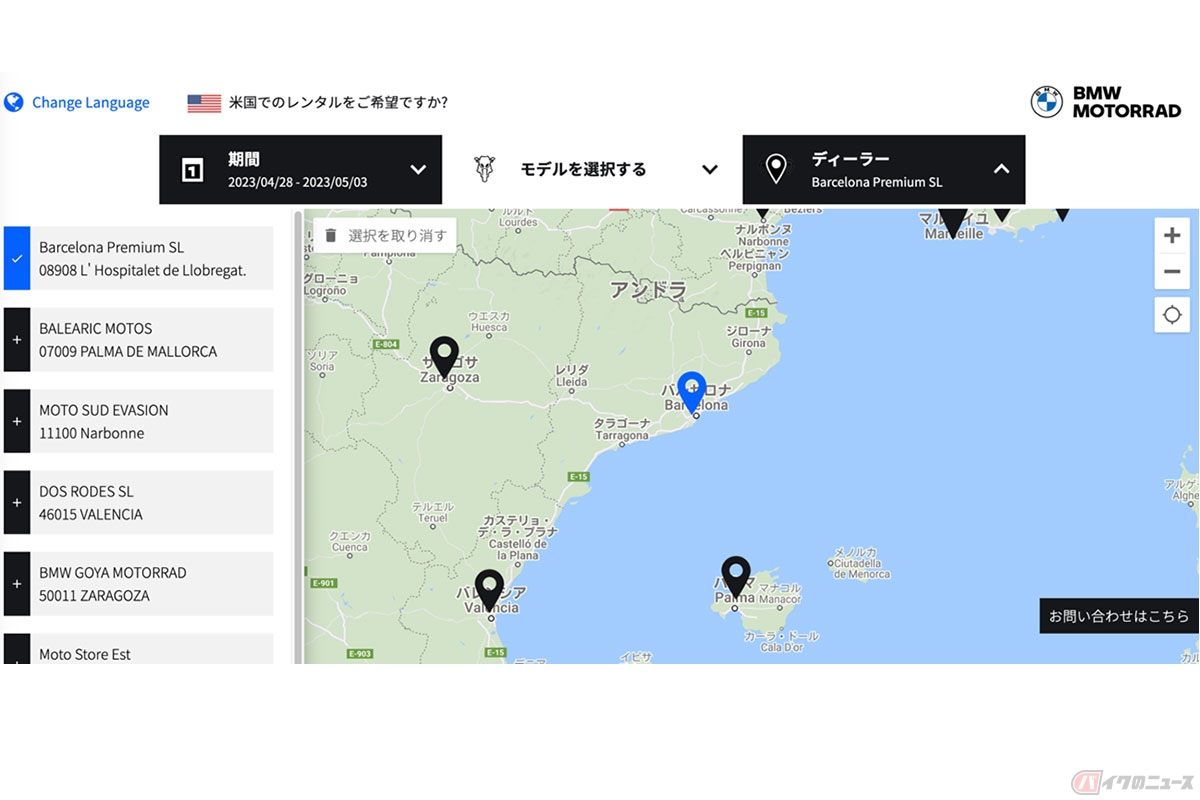Click the clear selection button label

[x=397, y=236]
